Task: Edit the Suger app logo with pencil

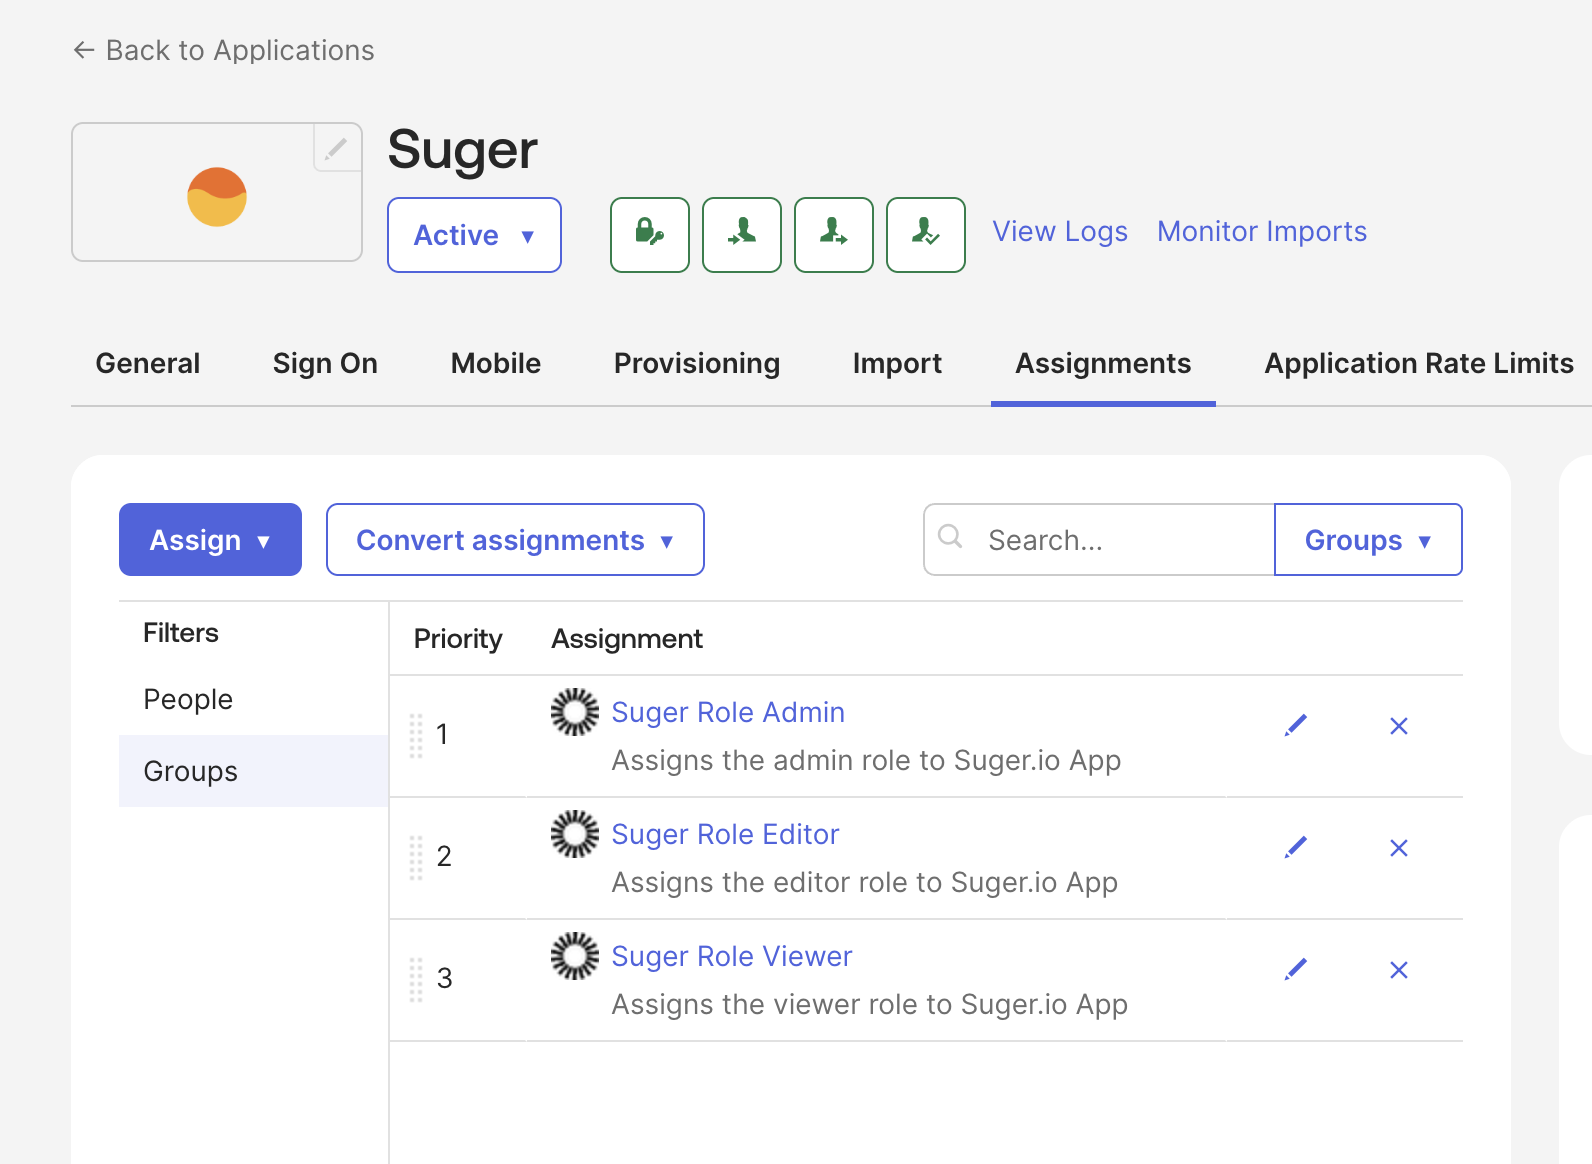Action: 337,148
